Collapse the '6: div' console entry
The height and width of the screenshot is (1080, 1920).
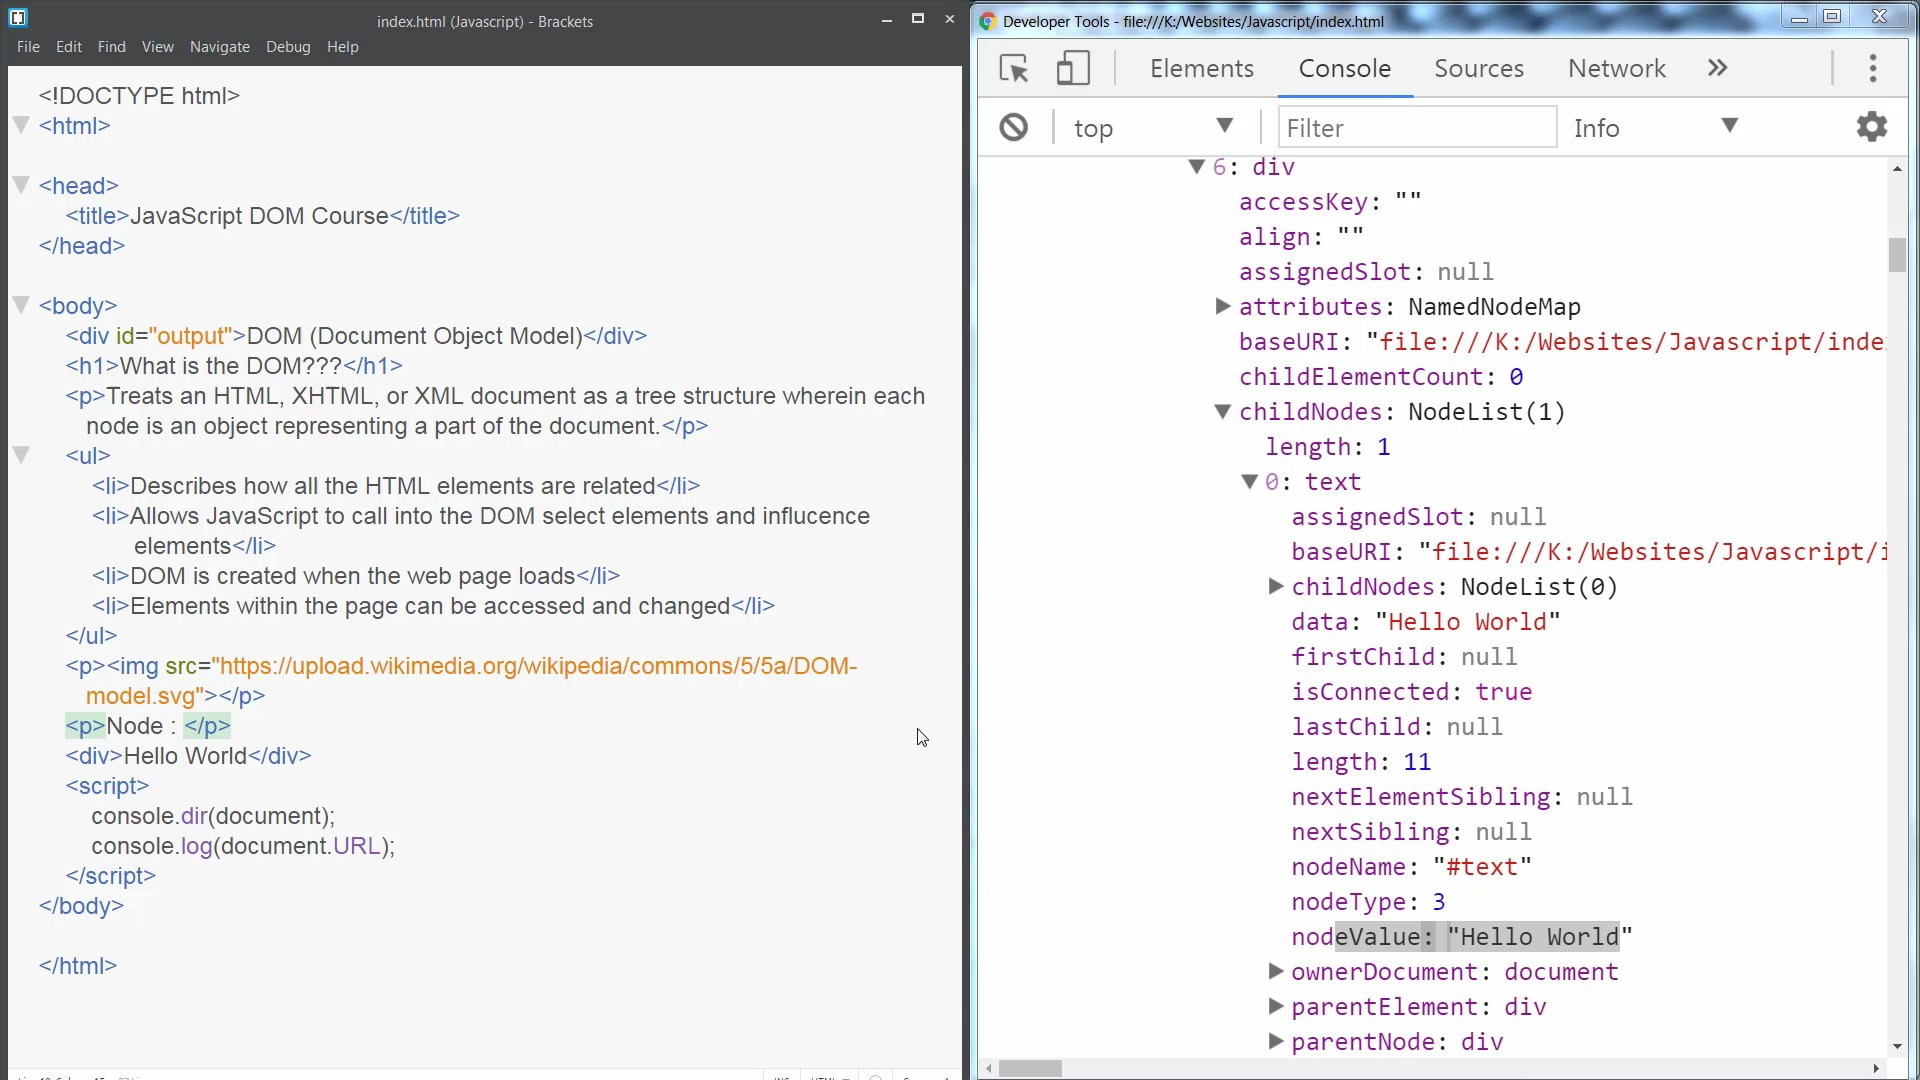1196,167
